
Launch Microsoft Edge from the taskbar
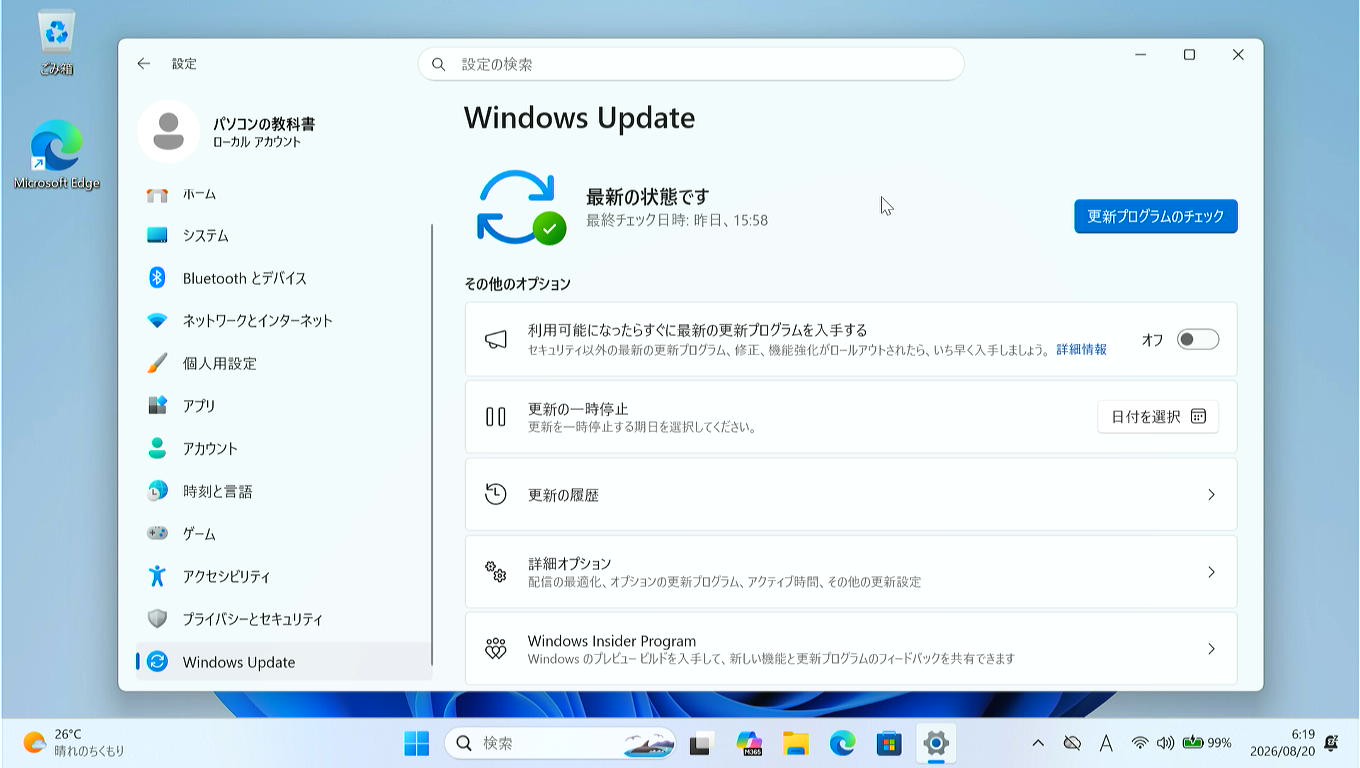tap(843, 743)
